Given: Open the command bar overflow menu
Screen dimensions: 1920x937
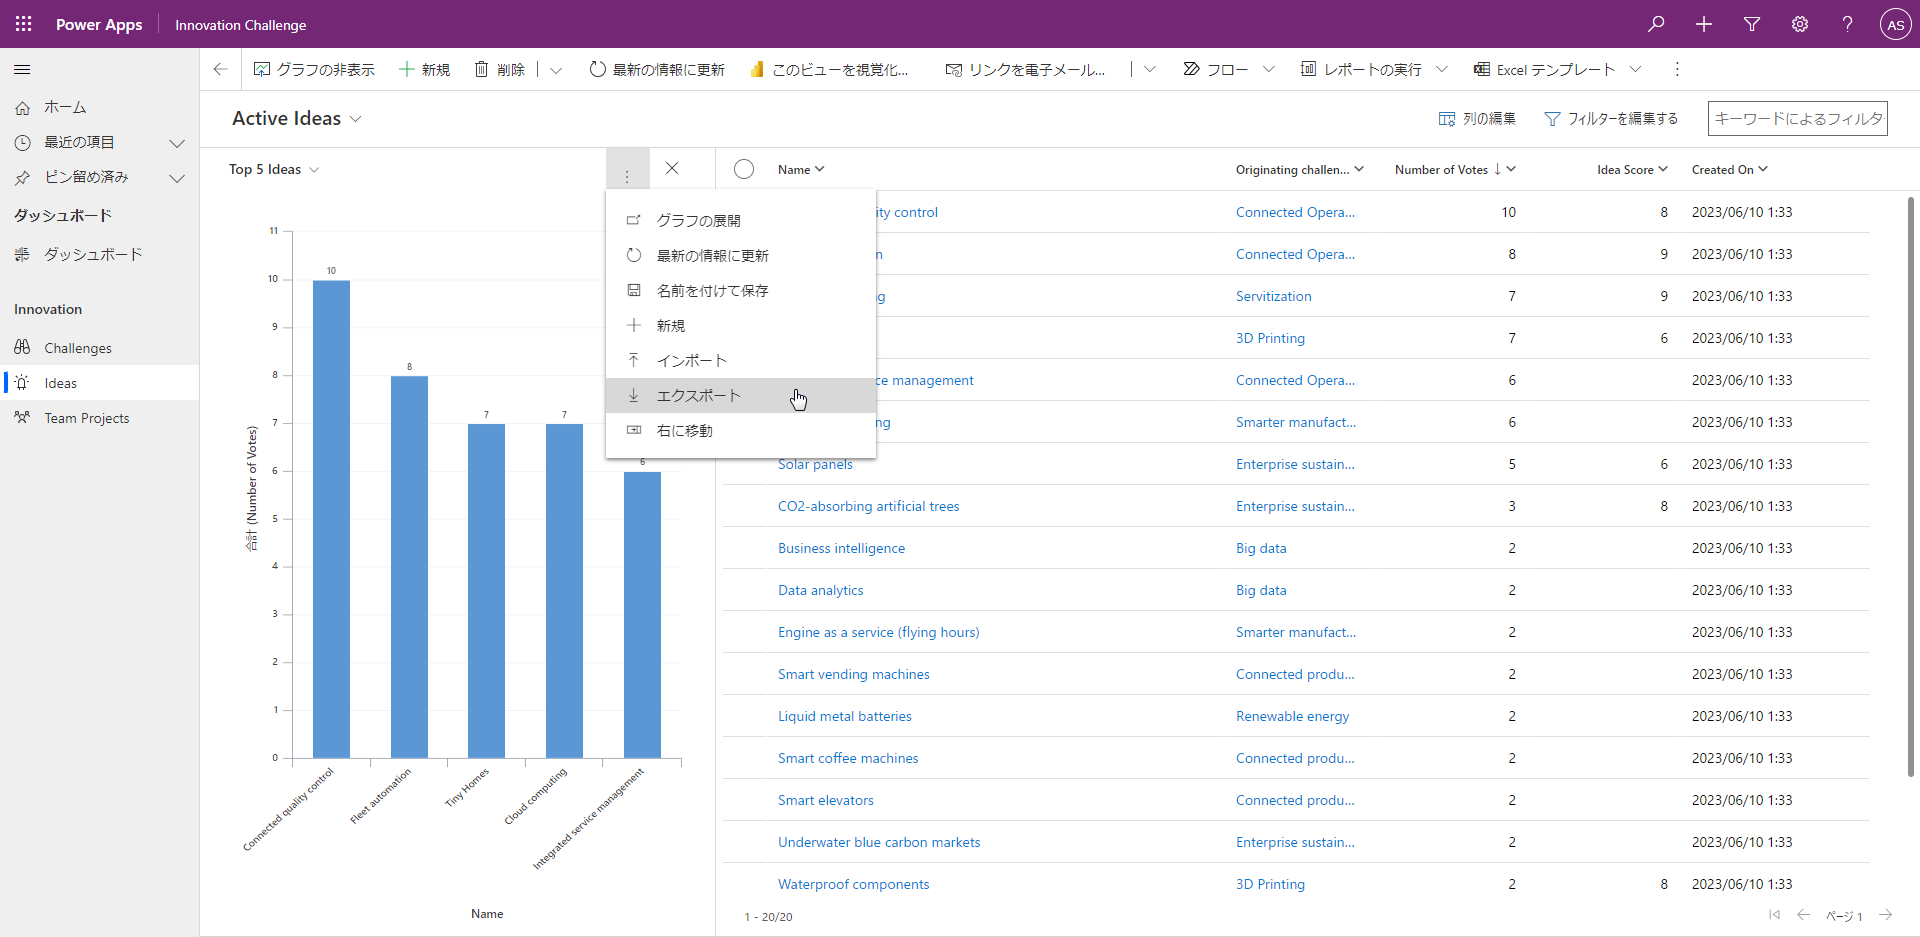Looking at the screenshot, I should tap(1677, 69).
